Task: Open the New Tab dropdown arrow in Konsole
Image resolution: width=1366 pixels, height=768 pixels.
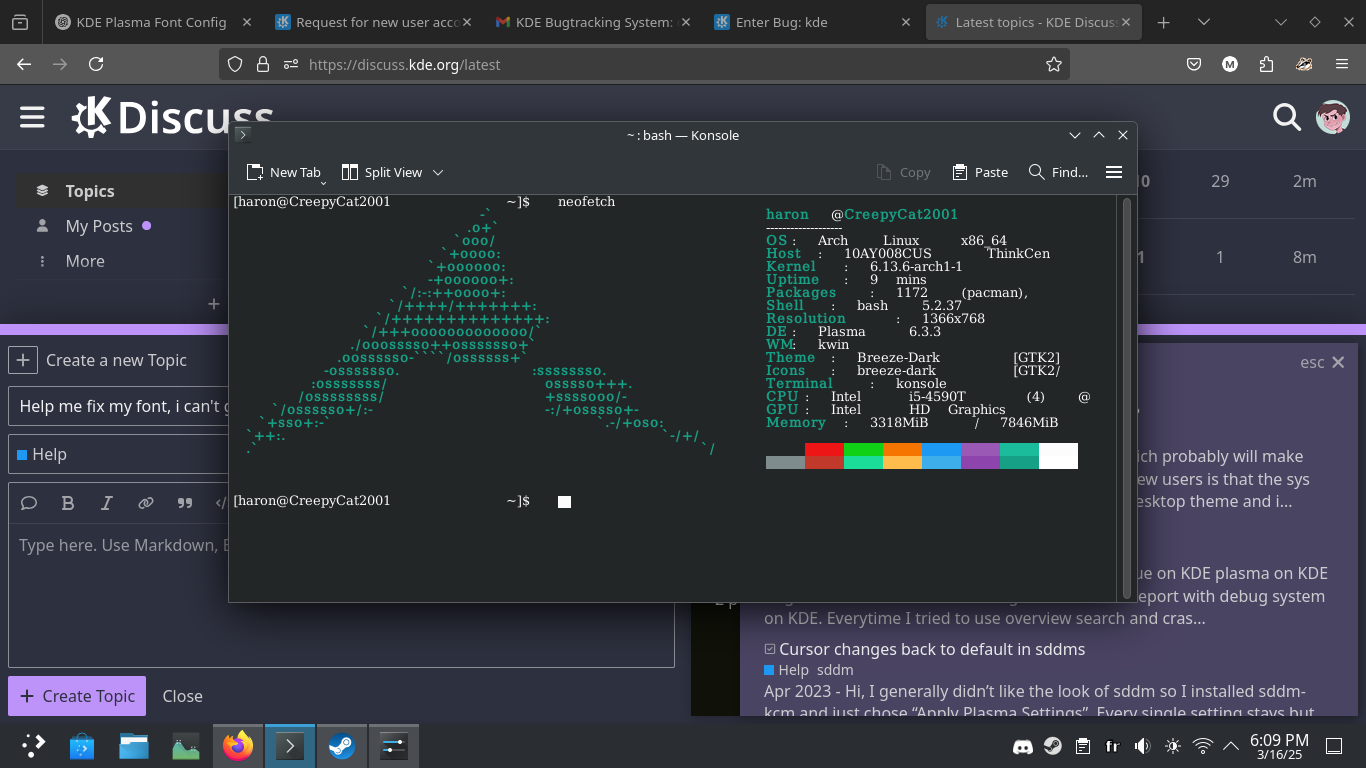Action: (324, 182)
